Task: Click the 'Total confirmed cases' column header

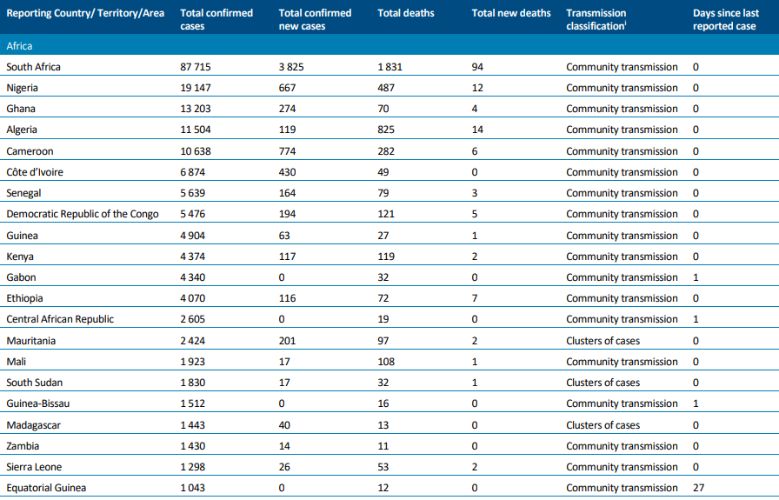Action: [x=216, y=19]
